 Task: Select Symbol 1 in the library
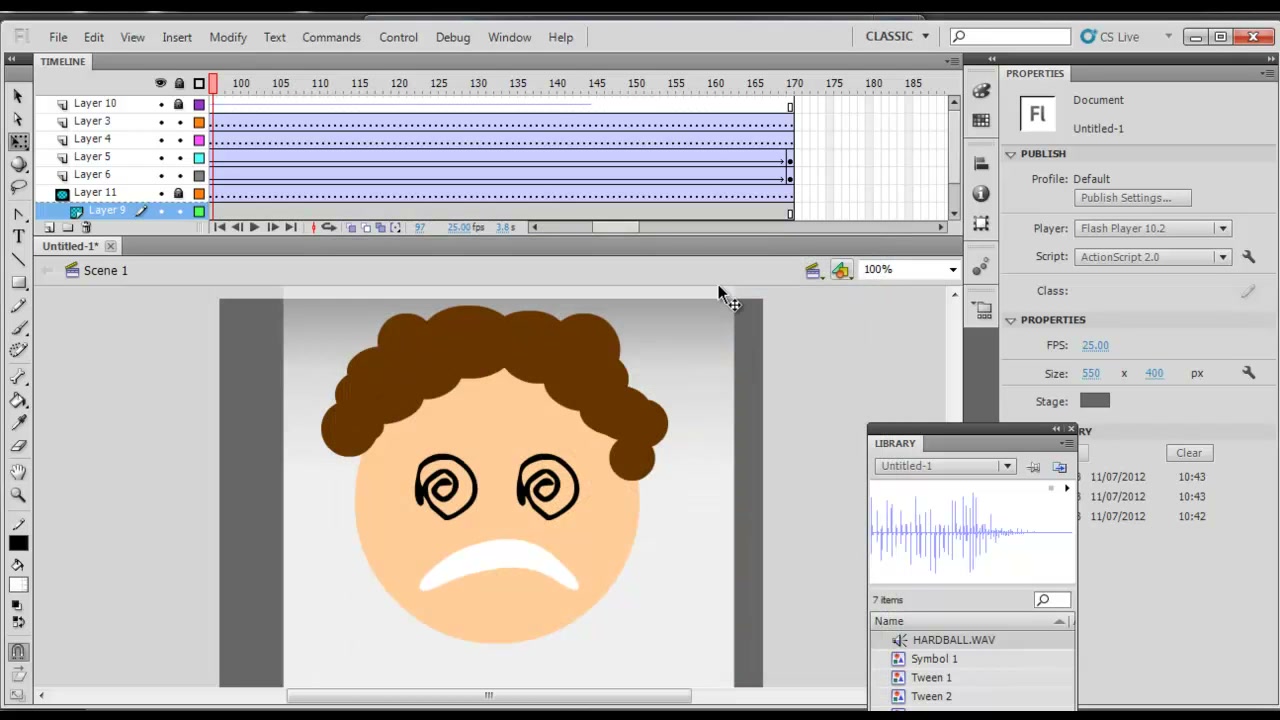click(934, 659)
